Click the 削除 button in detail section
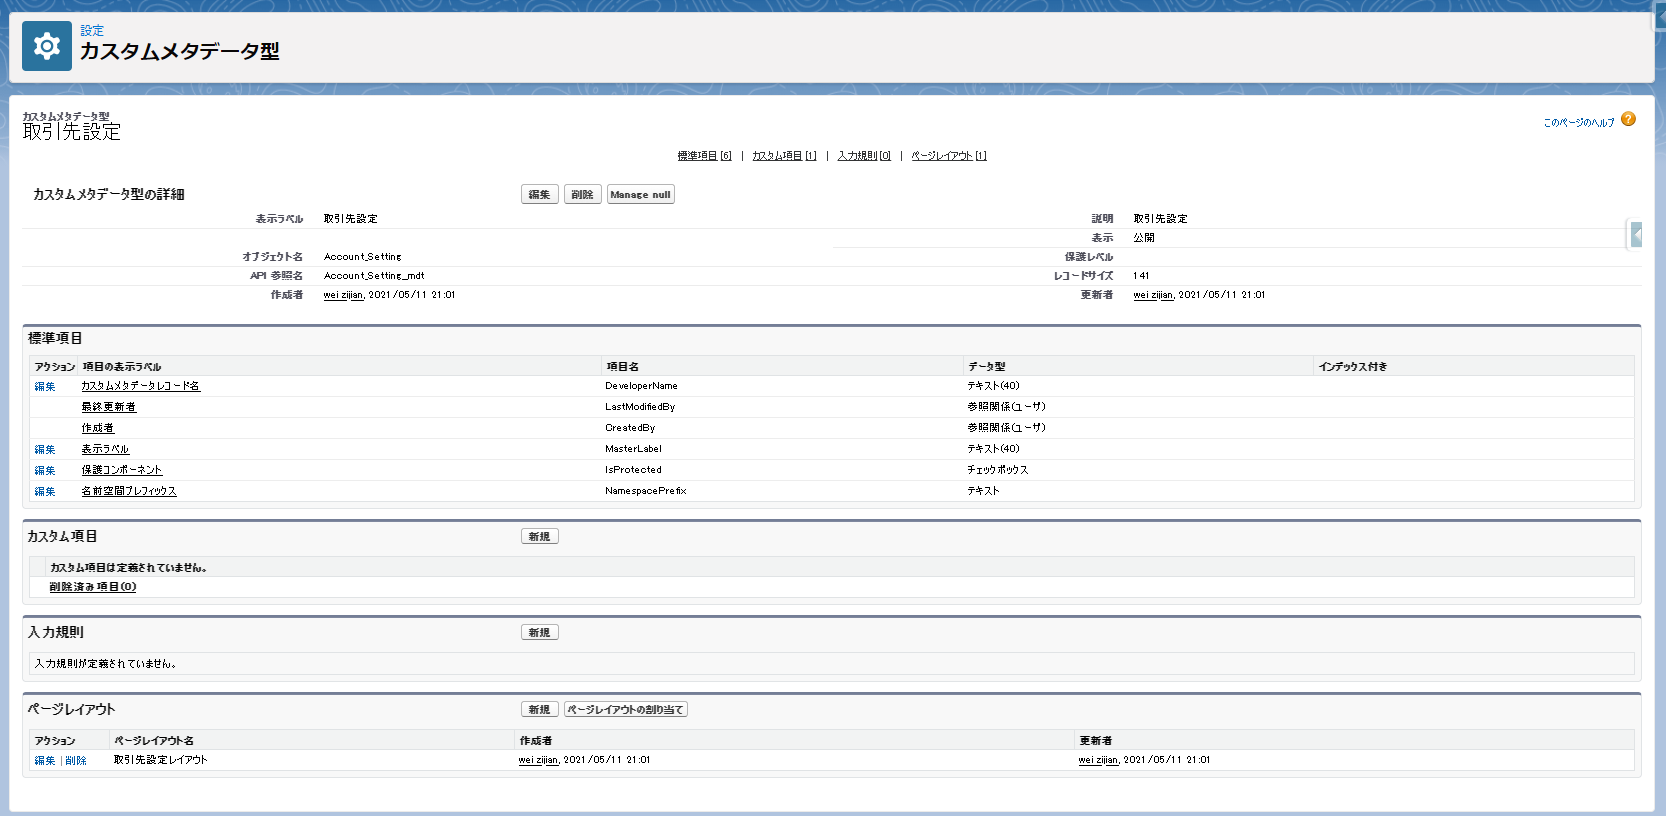Screen dimensions: 1666x816 coord(583,194)
